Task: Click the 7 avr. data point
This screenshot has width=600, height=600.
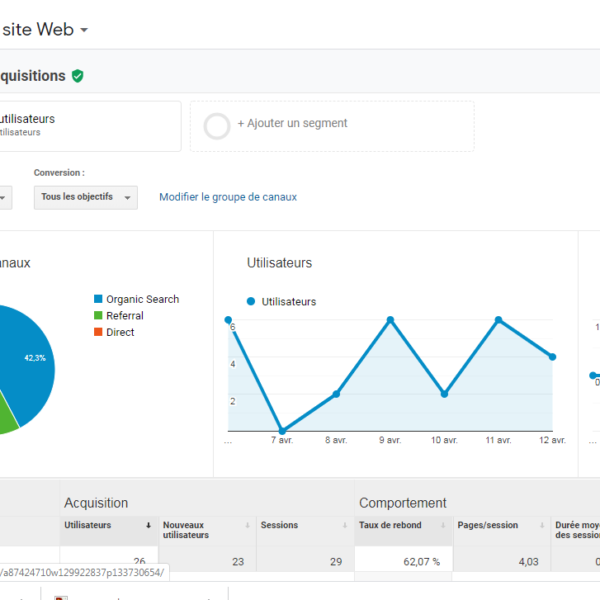Action: [x=282, y=431]
